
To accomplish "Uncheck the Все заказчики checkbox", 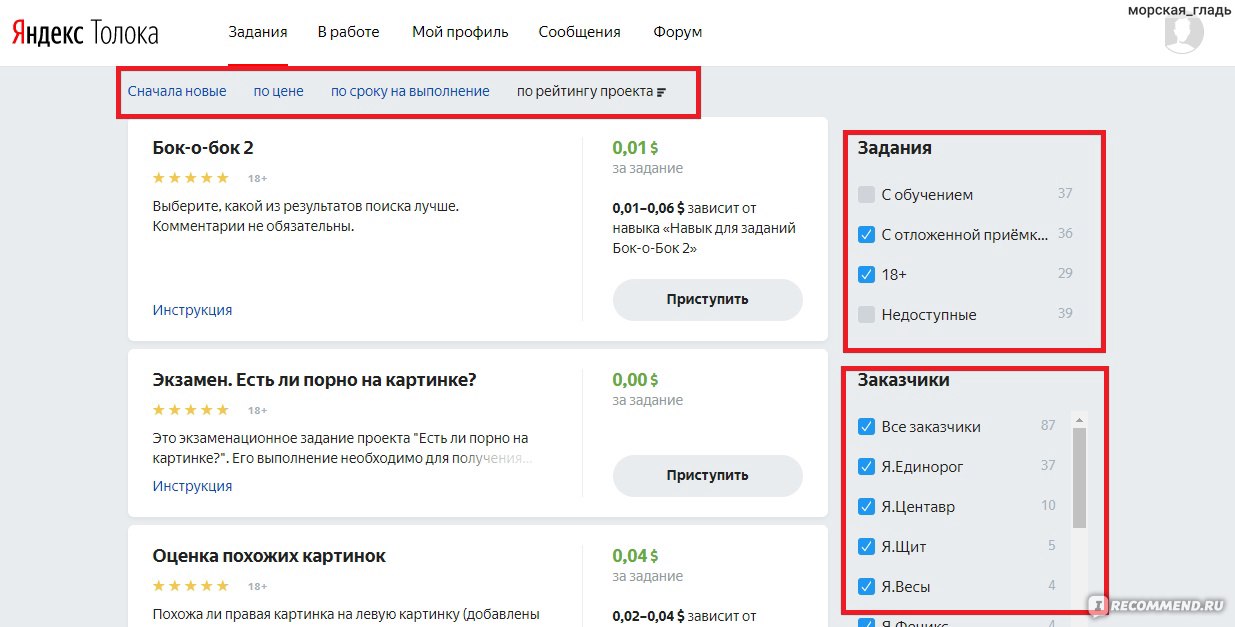I will pos(866,427).
